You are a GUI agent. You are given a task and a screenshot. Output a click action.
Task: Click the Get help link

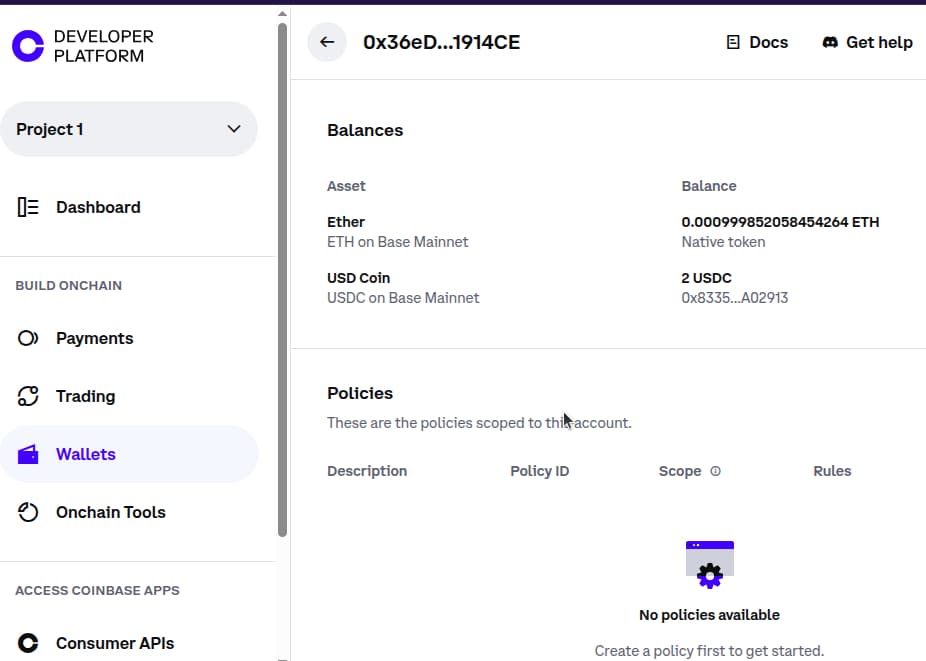coord(879,42)
